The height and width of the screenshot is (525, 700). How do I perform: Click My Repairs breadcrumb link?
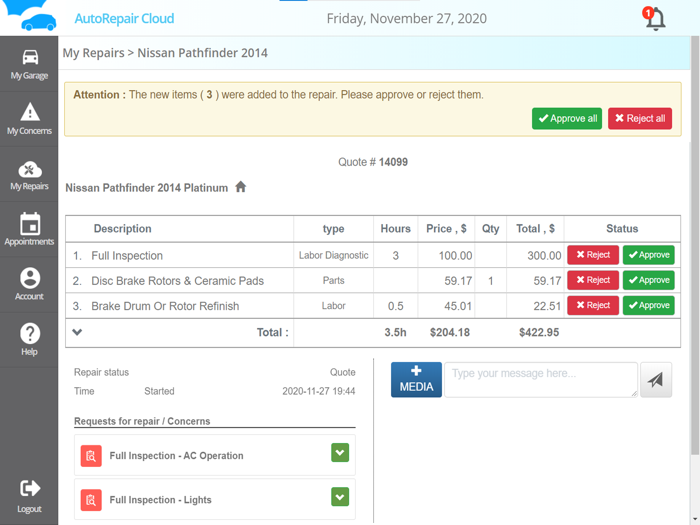click(x=93, y=53)
